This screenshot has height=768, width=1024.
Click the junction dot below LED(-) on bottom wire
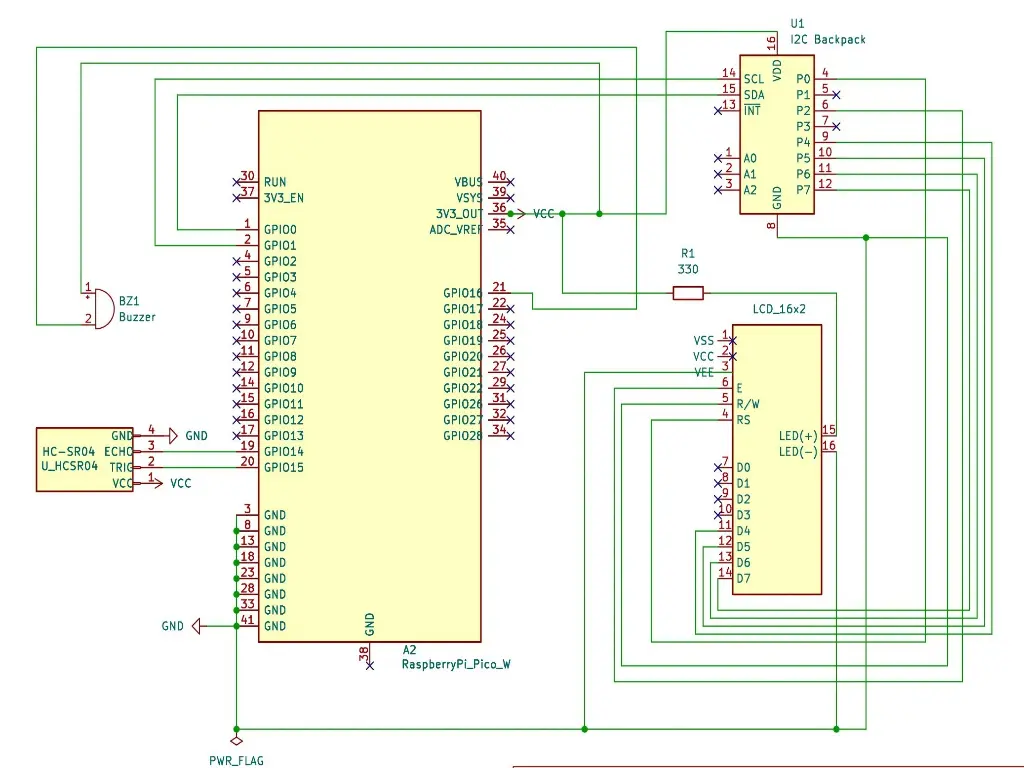pos(837,729)
